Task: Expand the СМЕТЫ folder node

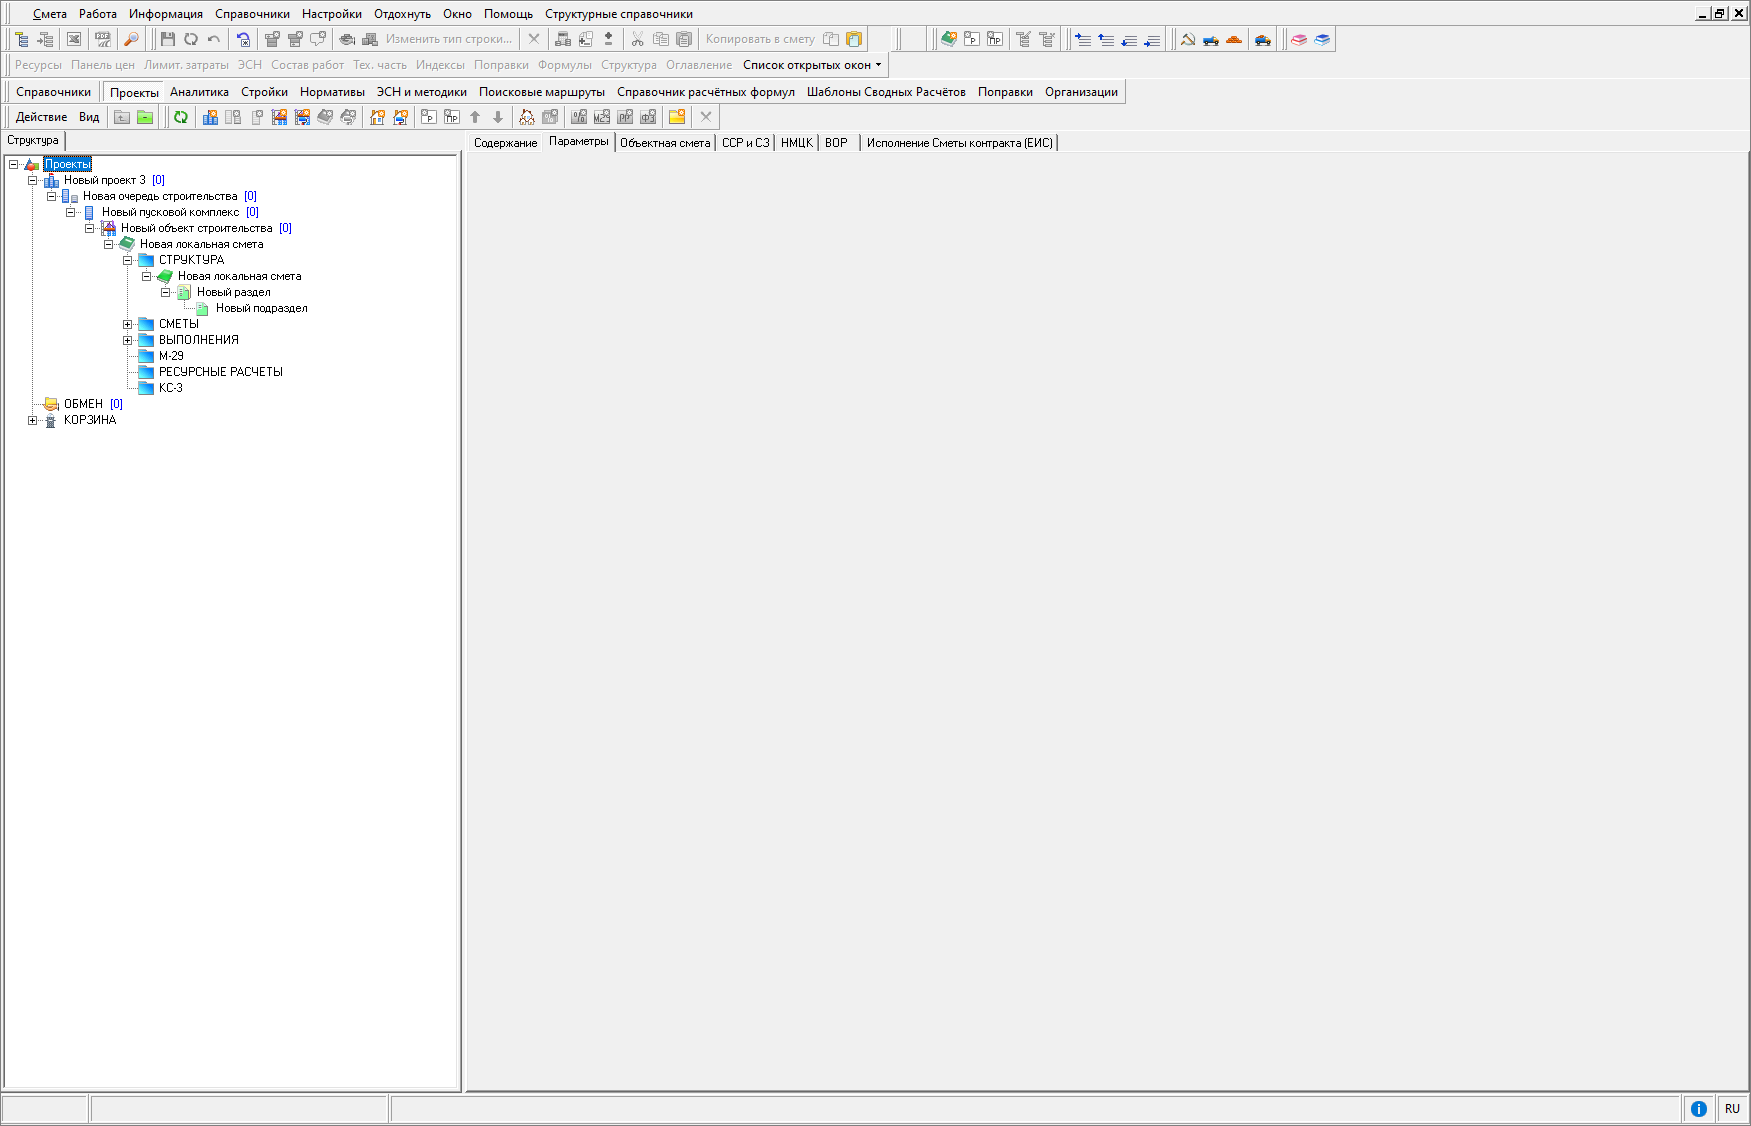Action: tap(128, 324)
